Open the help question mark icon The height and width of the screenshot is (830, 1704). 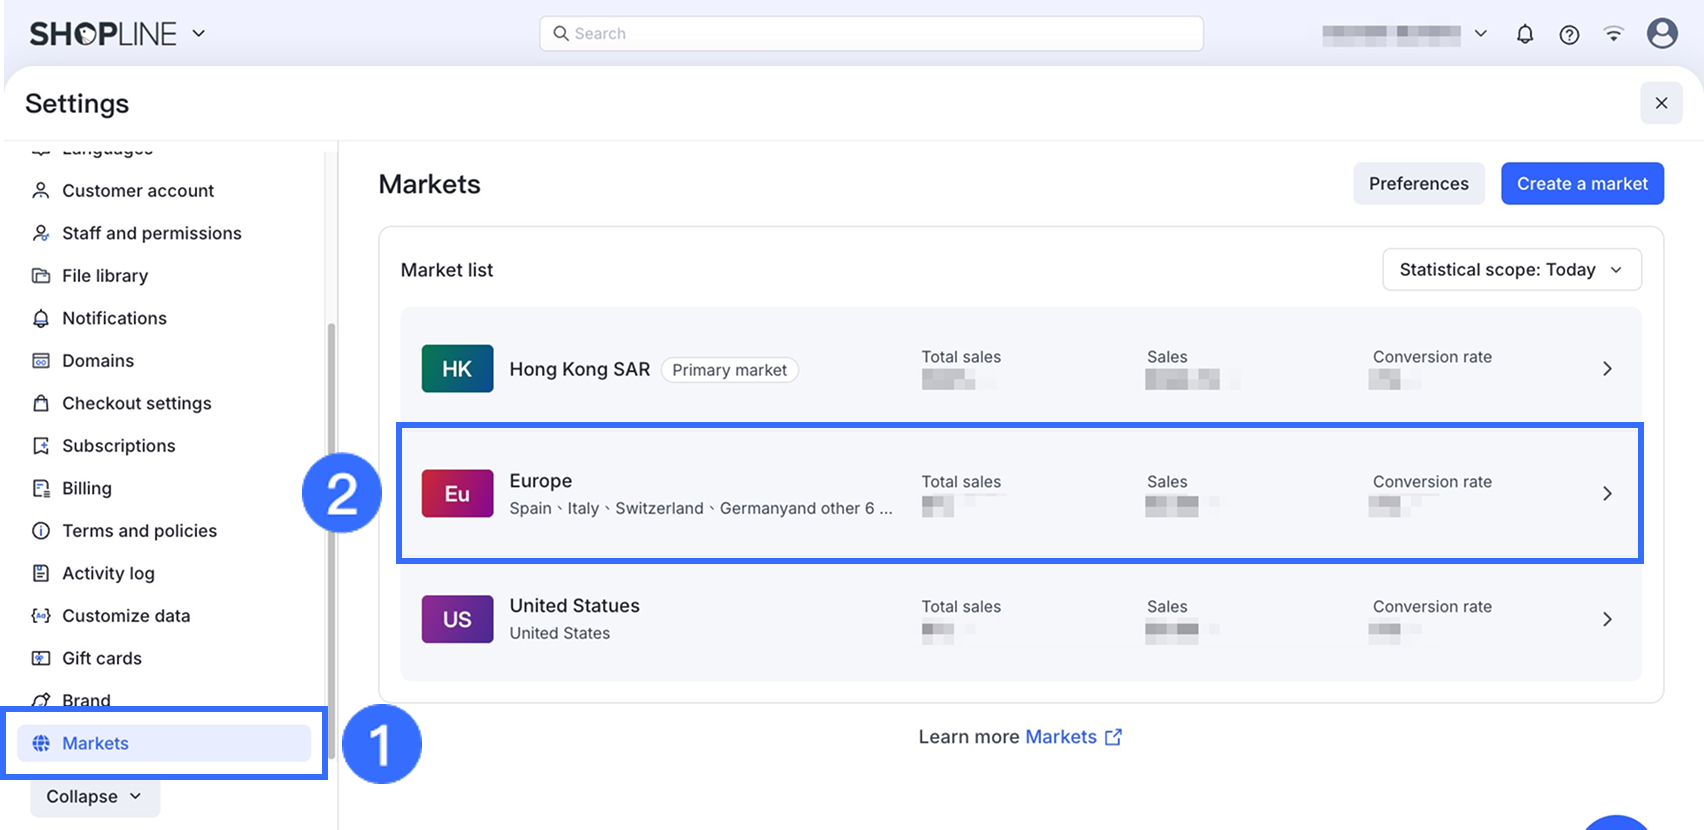pos(1569,34)
